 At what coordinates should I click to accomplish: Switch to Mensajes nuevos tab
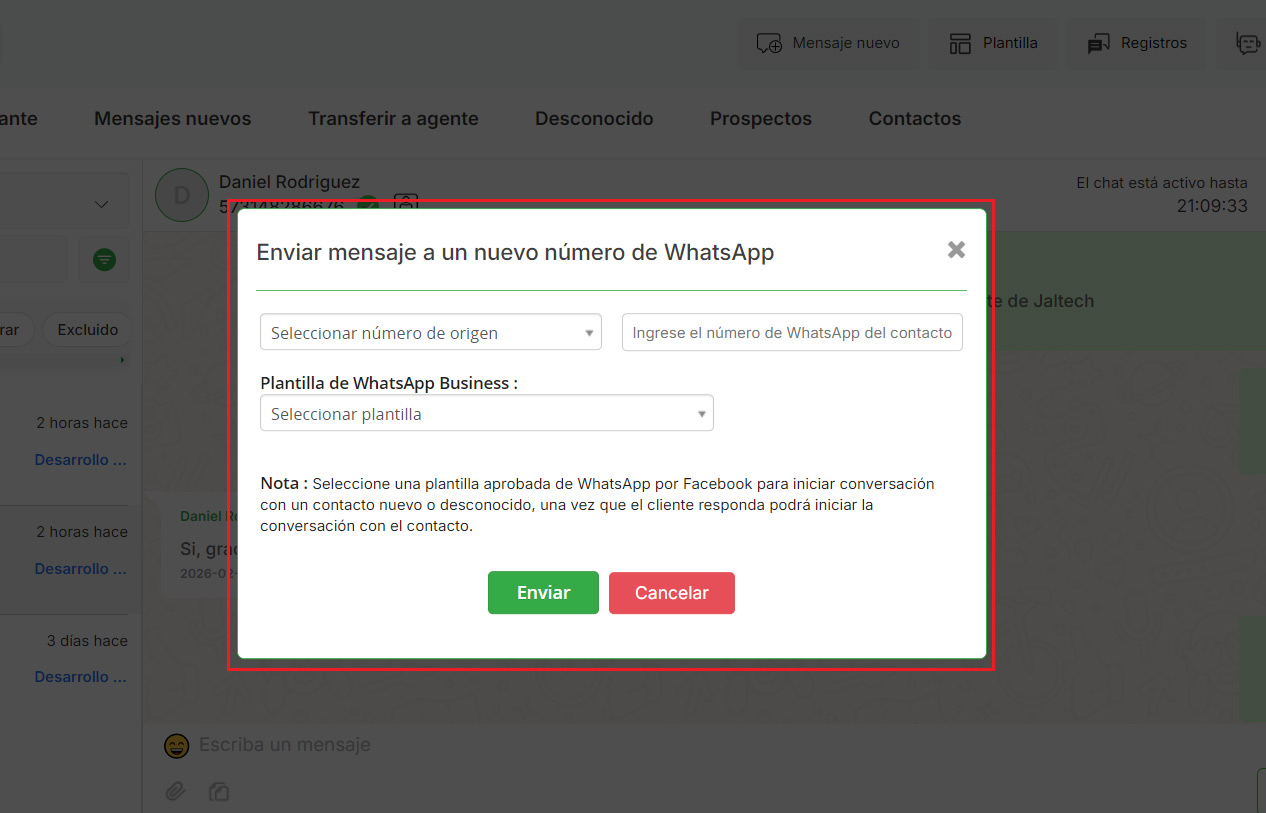(x=172, y=119)
